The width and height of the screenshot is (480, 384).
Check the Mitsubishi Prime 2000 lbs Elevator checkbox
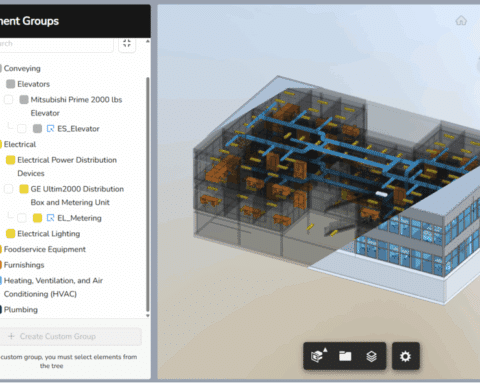click(8, 99)
